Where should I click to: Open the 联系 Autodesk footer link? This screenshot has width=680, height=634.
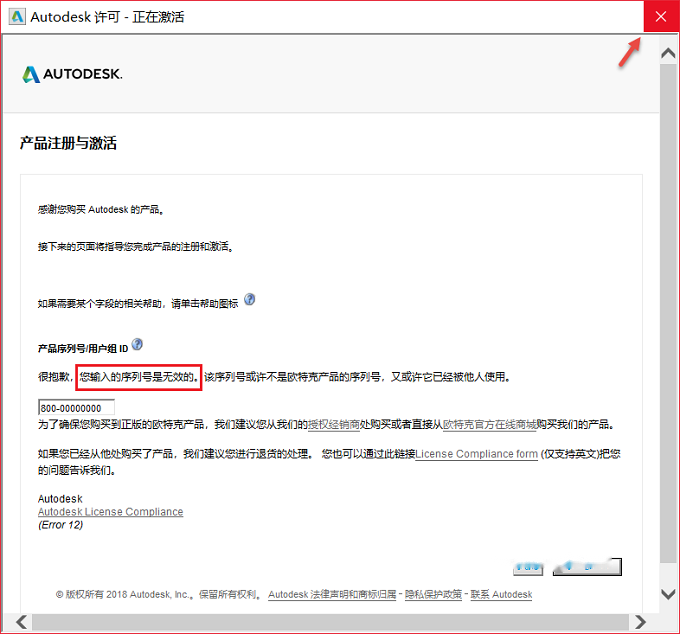pos(501,595)
